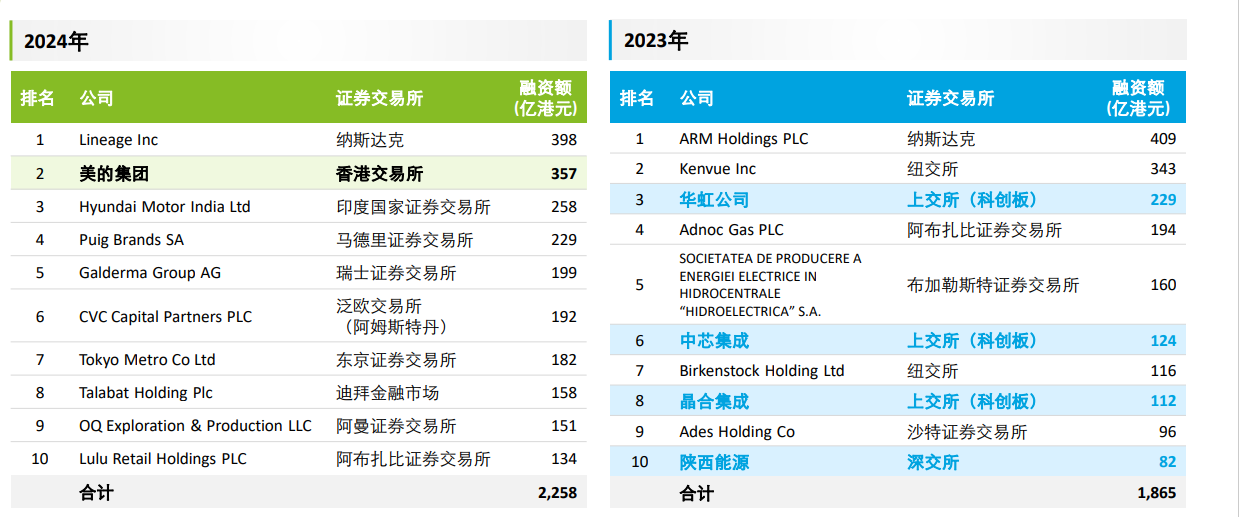Viewport: 1239px width, 517px height.
Task: Click the 公司 header in 2023 table
Action: [696, 98]
